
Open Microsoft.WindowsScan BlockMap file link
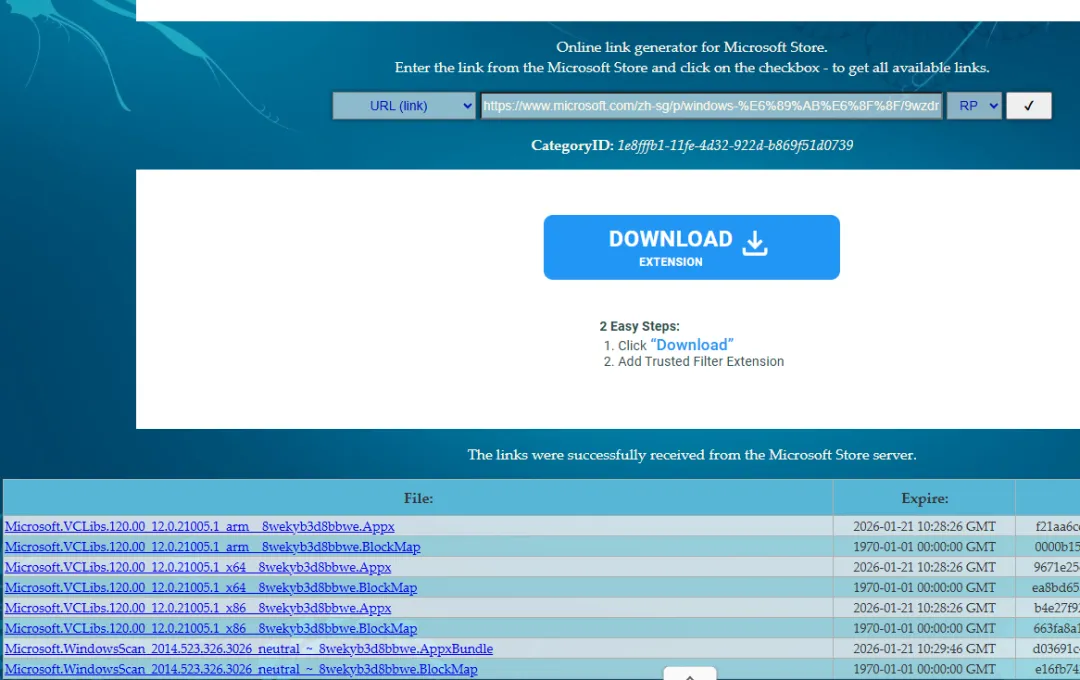(241, 670)
